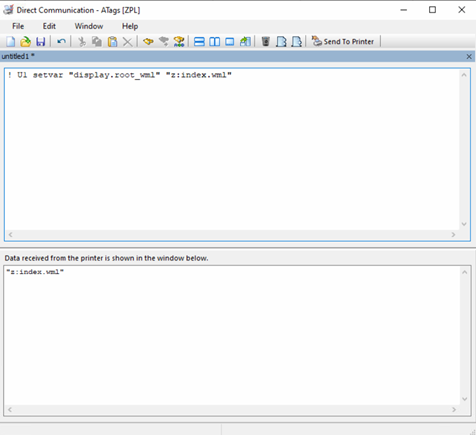
Task: Select the single pane layout icon
Action: [x=230, y=42]
